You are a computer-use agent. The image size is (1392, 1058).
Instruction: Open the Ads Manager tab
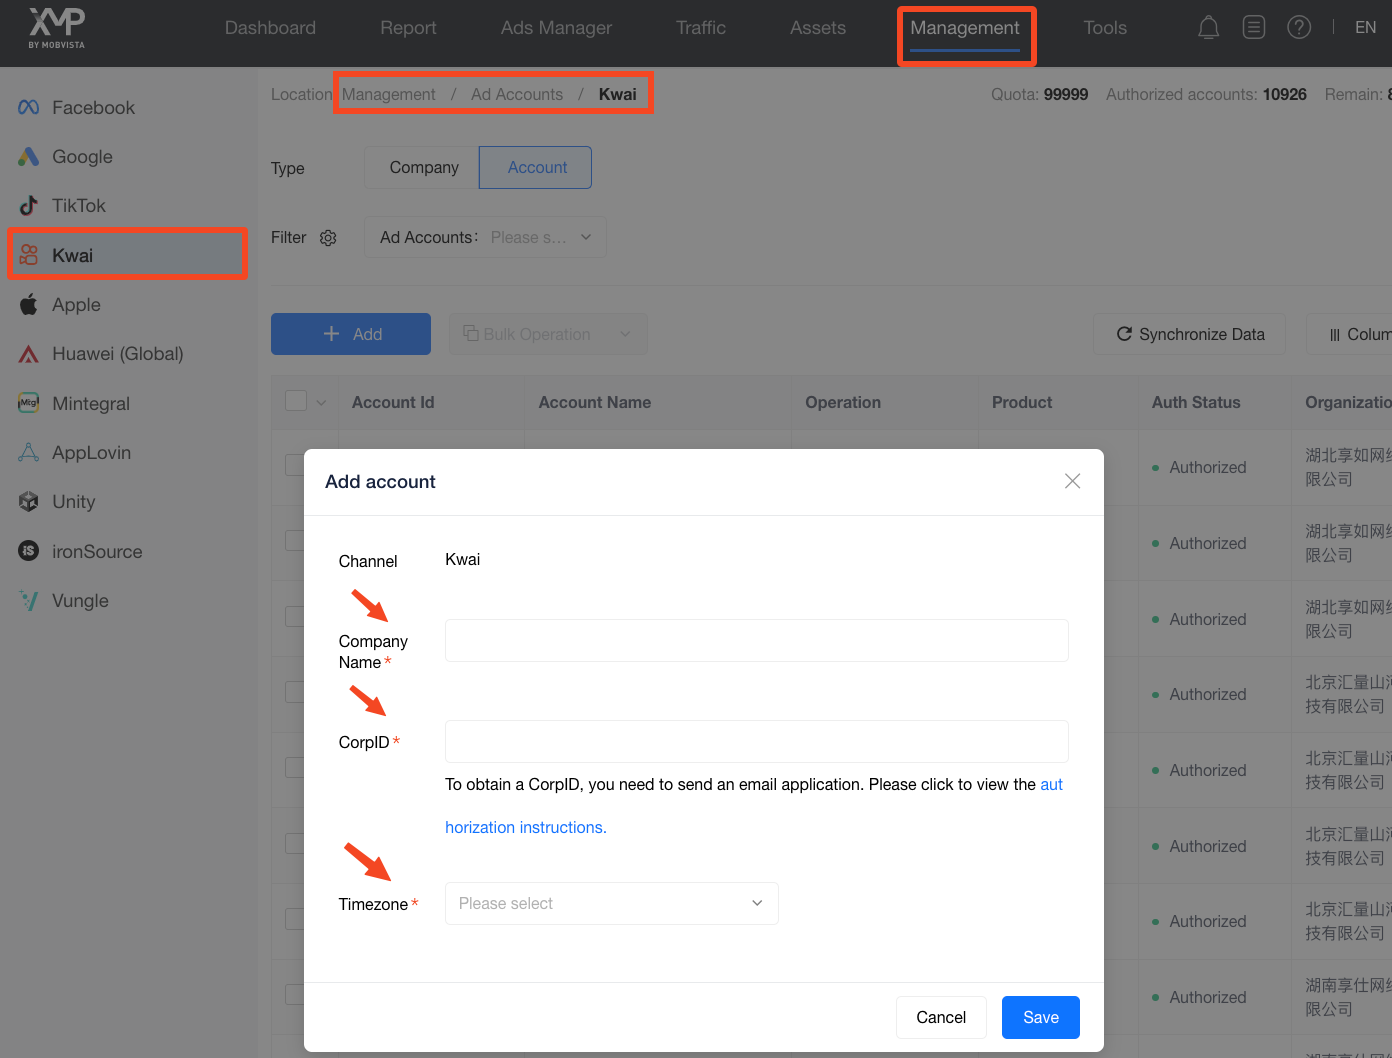556,28
